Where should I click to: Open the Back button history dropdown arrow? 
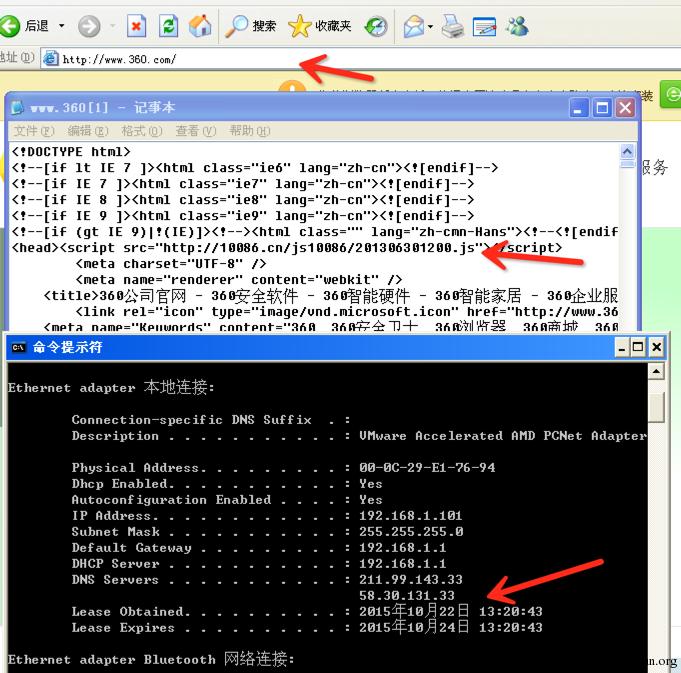click(62, 26)
